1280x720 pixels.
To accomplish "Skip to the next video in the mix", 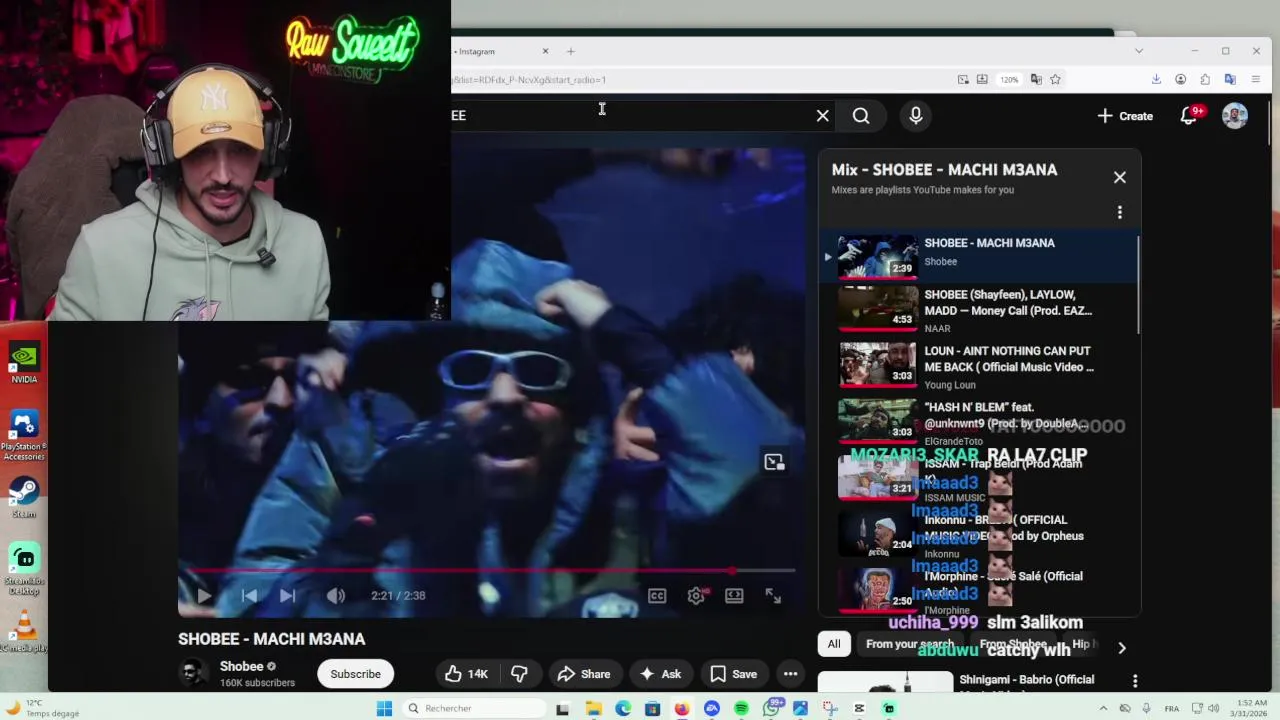I will (287, 596).
